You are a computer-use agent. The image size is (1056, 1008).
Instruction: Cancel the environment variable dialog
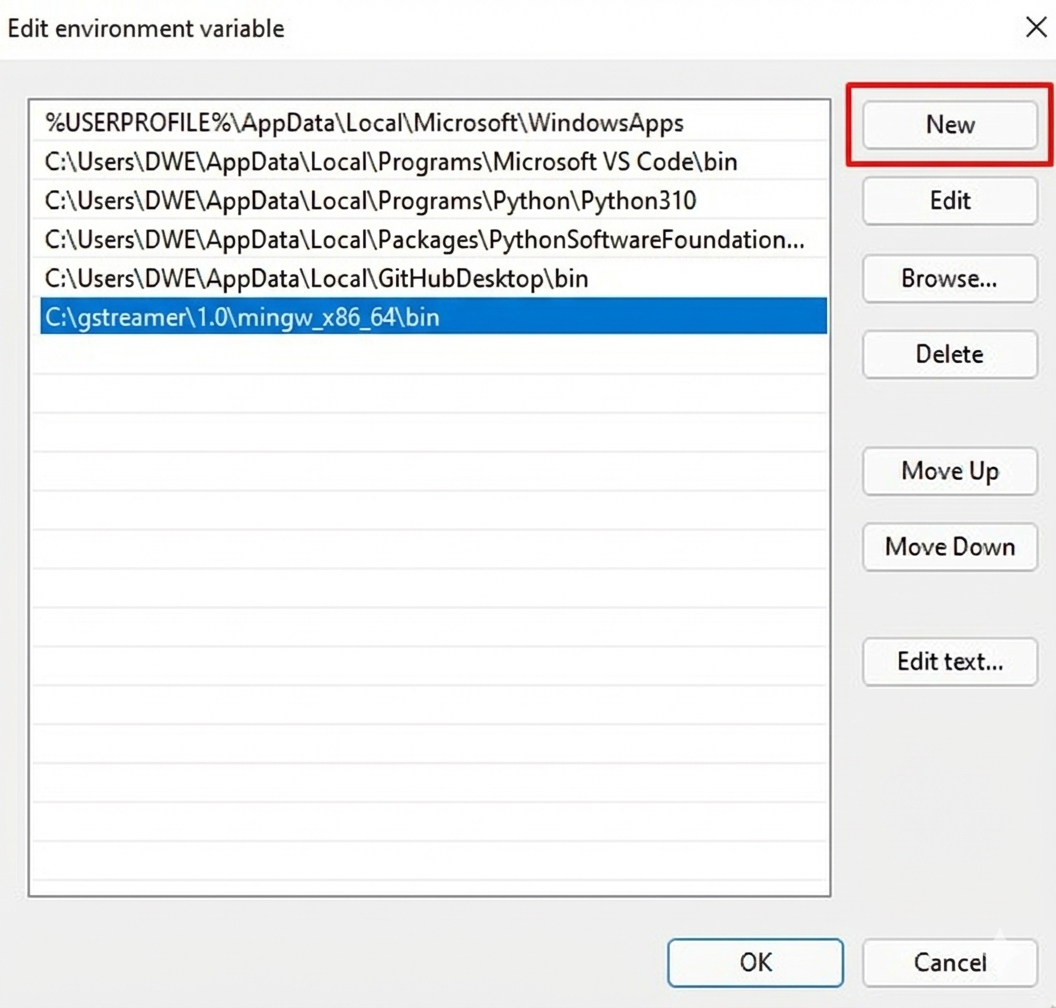[x=948, y=962]
